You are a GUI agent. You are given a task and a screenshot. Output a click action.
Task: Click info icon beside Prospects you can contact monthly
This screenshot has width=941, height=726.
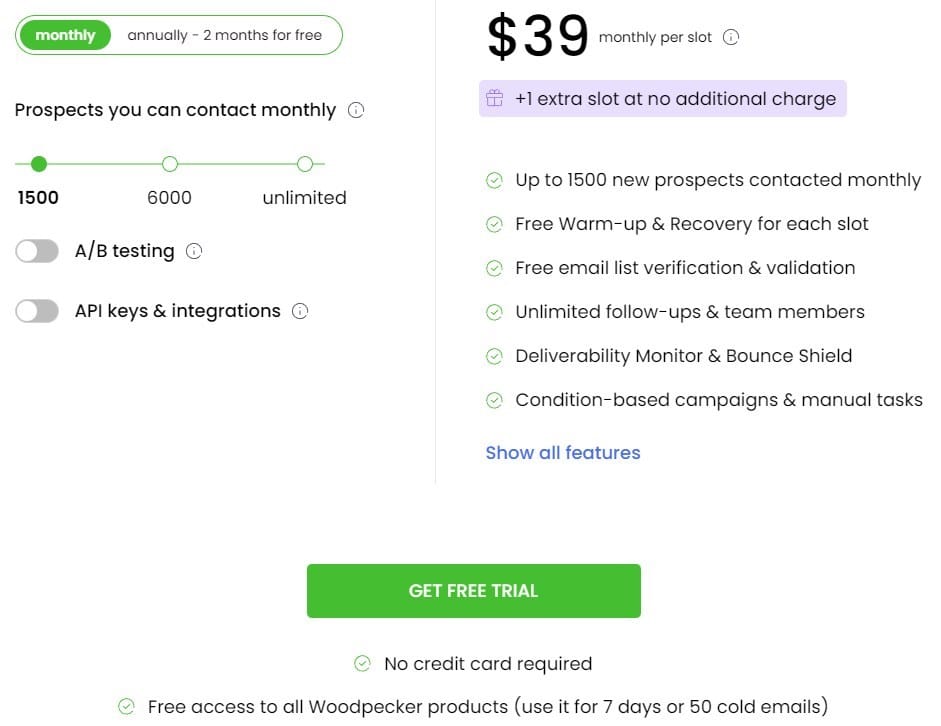click(x=356, y=110)
